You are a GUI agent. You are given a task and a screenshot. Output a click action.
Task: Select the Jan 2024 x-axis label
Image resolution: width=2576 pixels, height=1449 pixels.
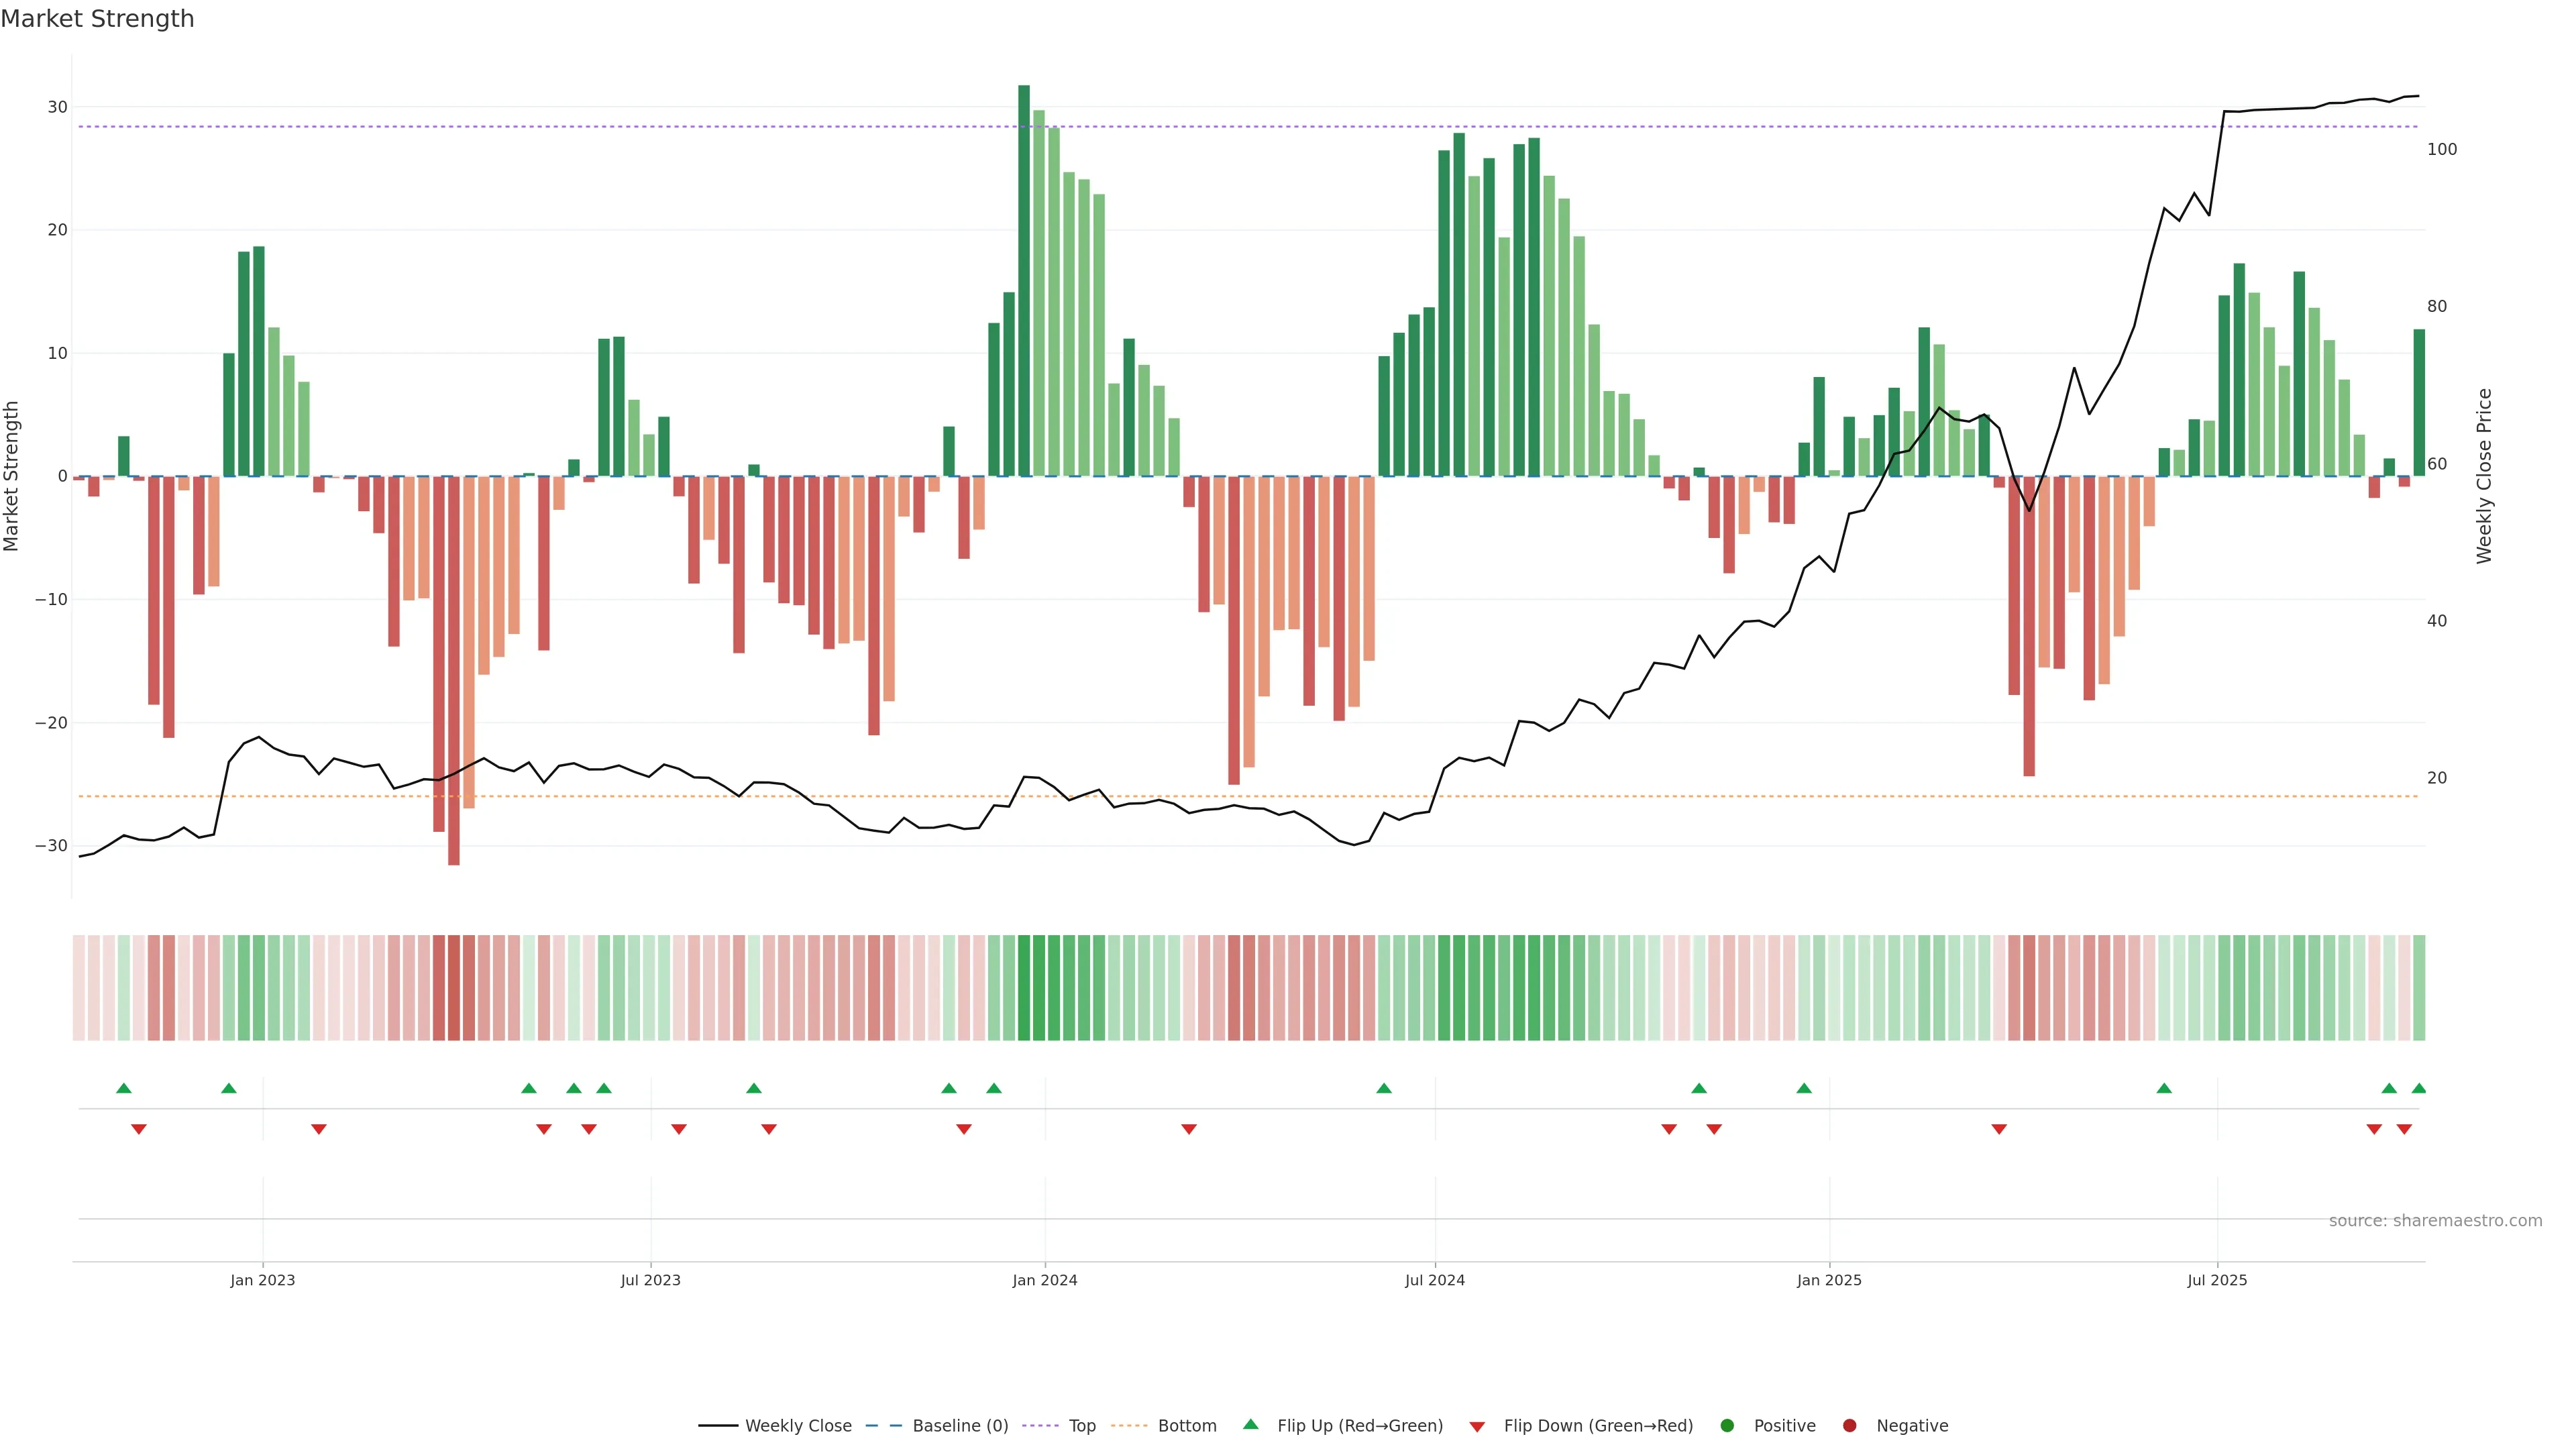(x=1044, y=1280)
